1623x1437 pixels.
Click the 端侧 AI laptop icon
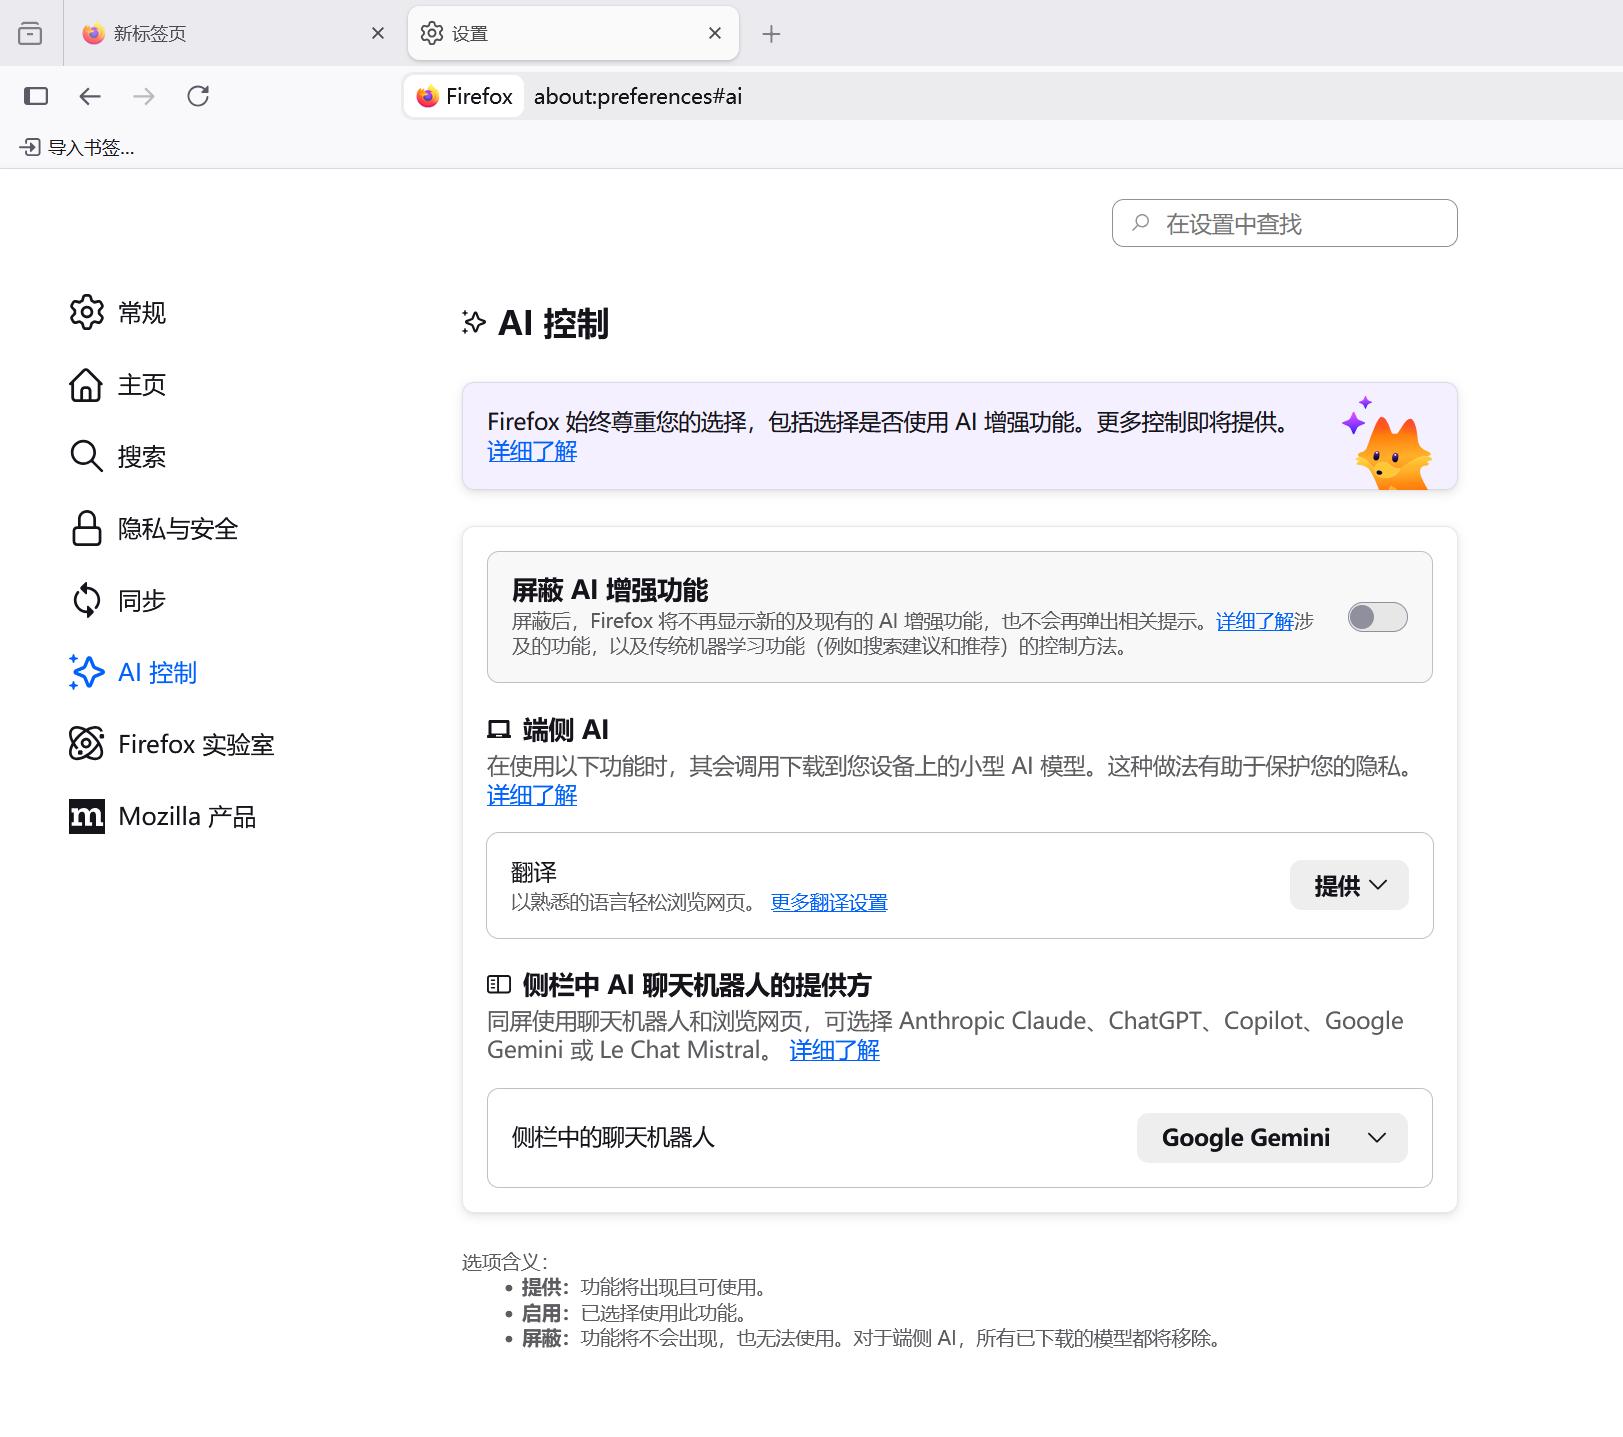498,730
